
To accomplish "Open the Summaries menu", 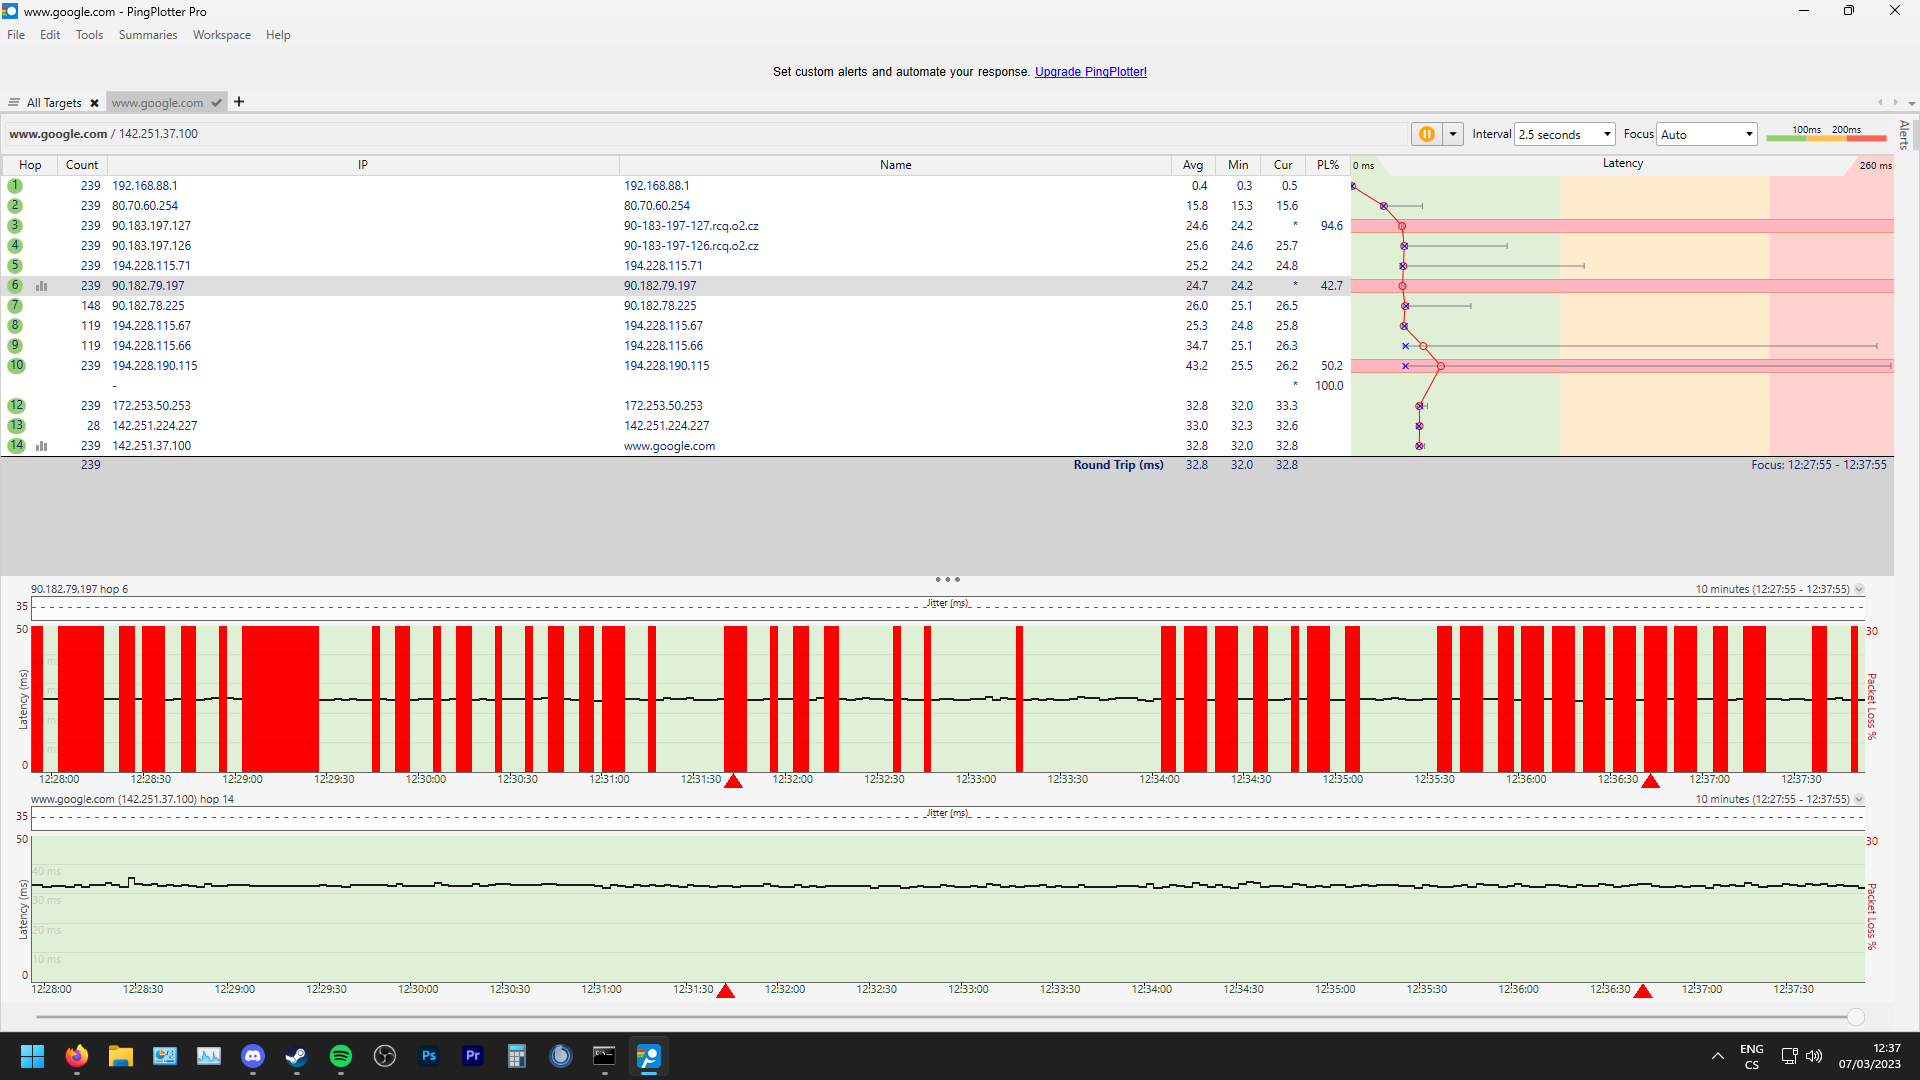I will pos(147,35).
